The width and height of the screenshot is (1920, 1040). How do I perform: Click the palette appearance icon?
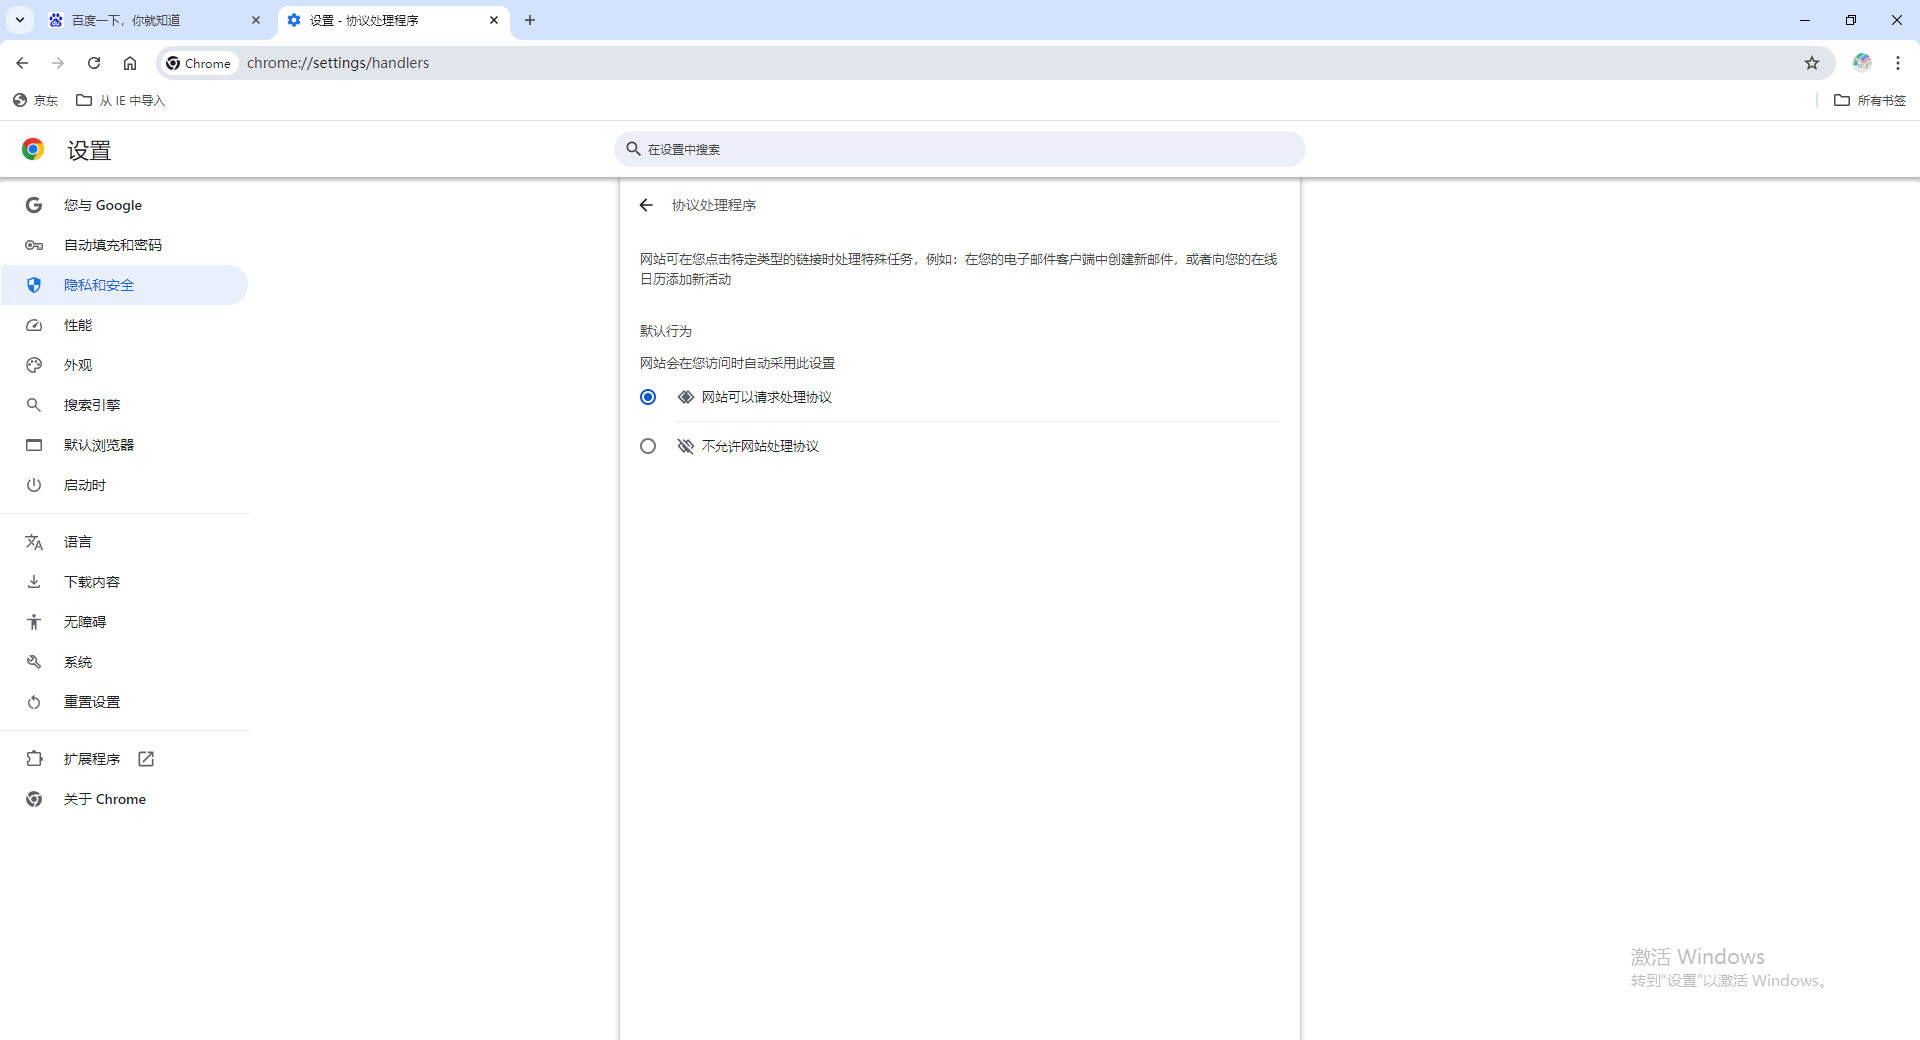(34, 365)
